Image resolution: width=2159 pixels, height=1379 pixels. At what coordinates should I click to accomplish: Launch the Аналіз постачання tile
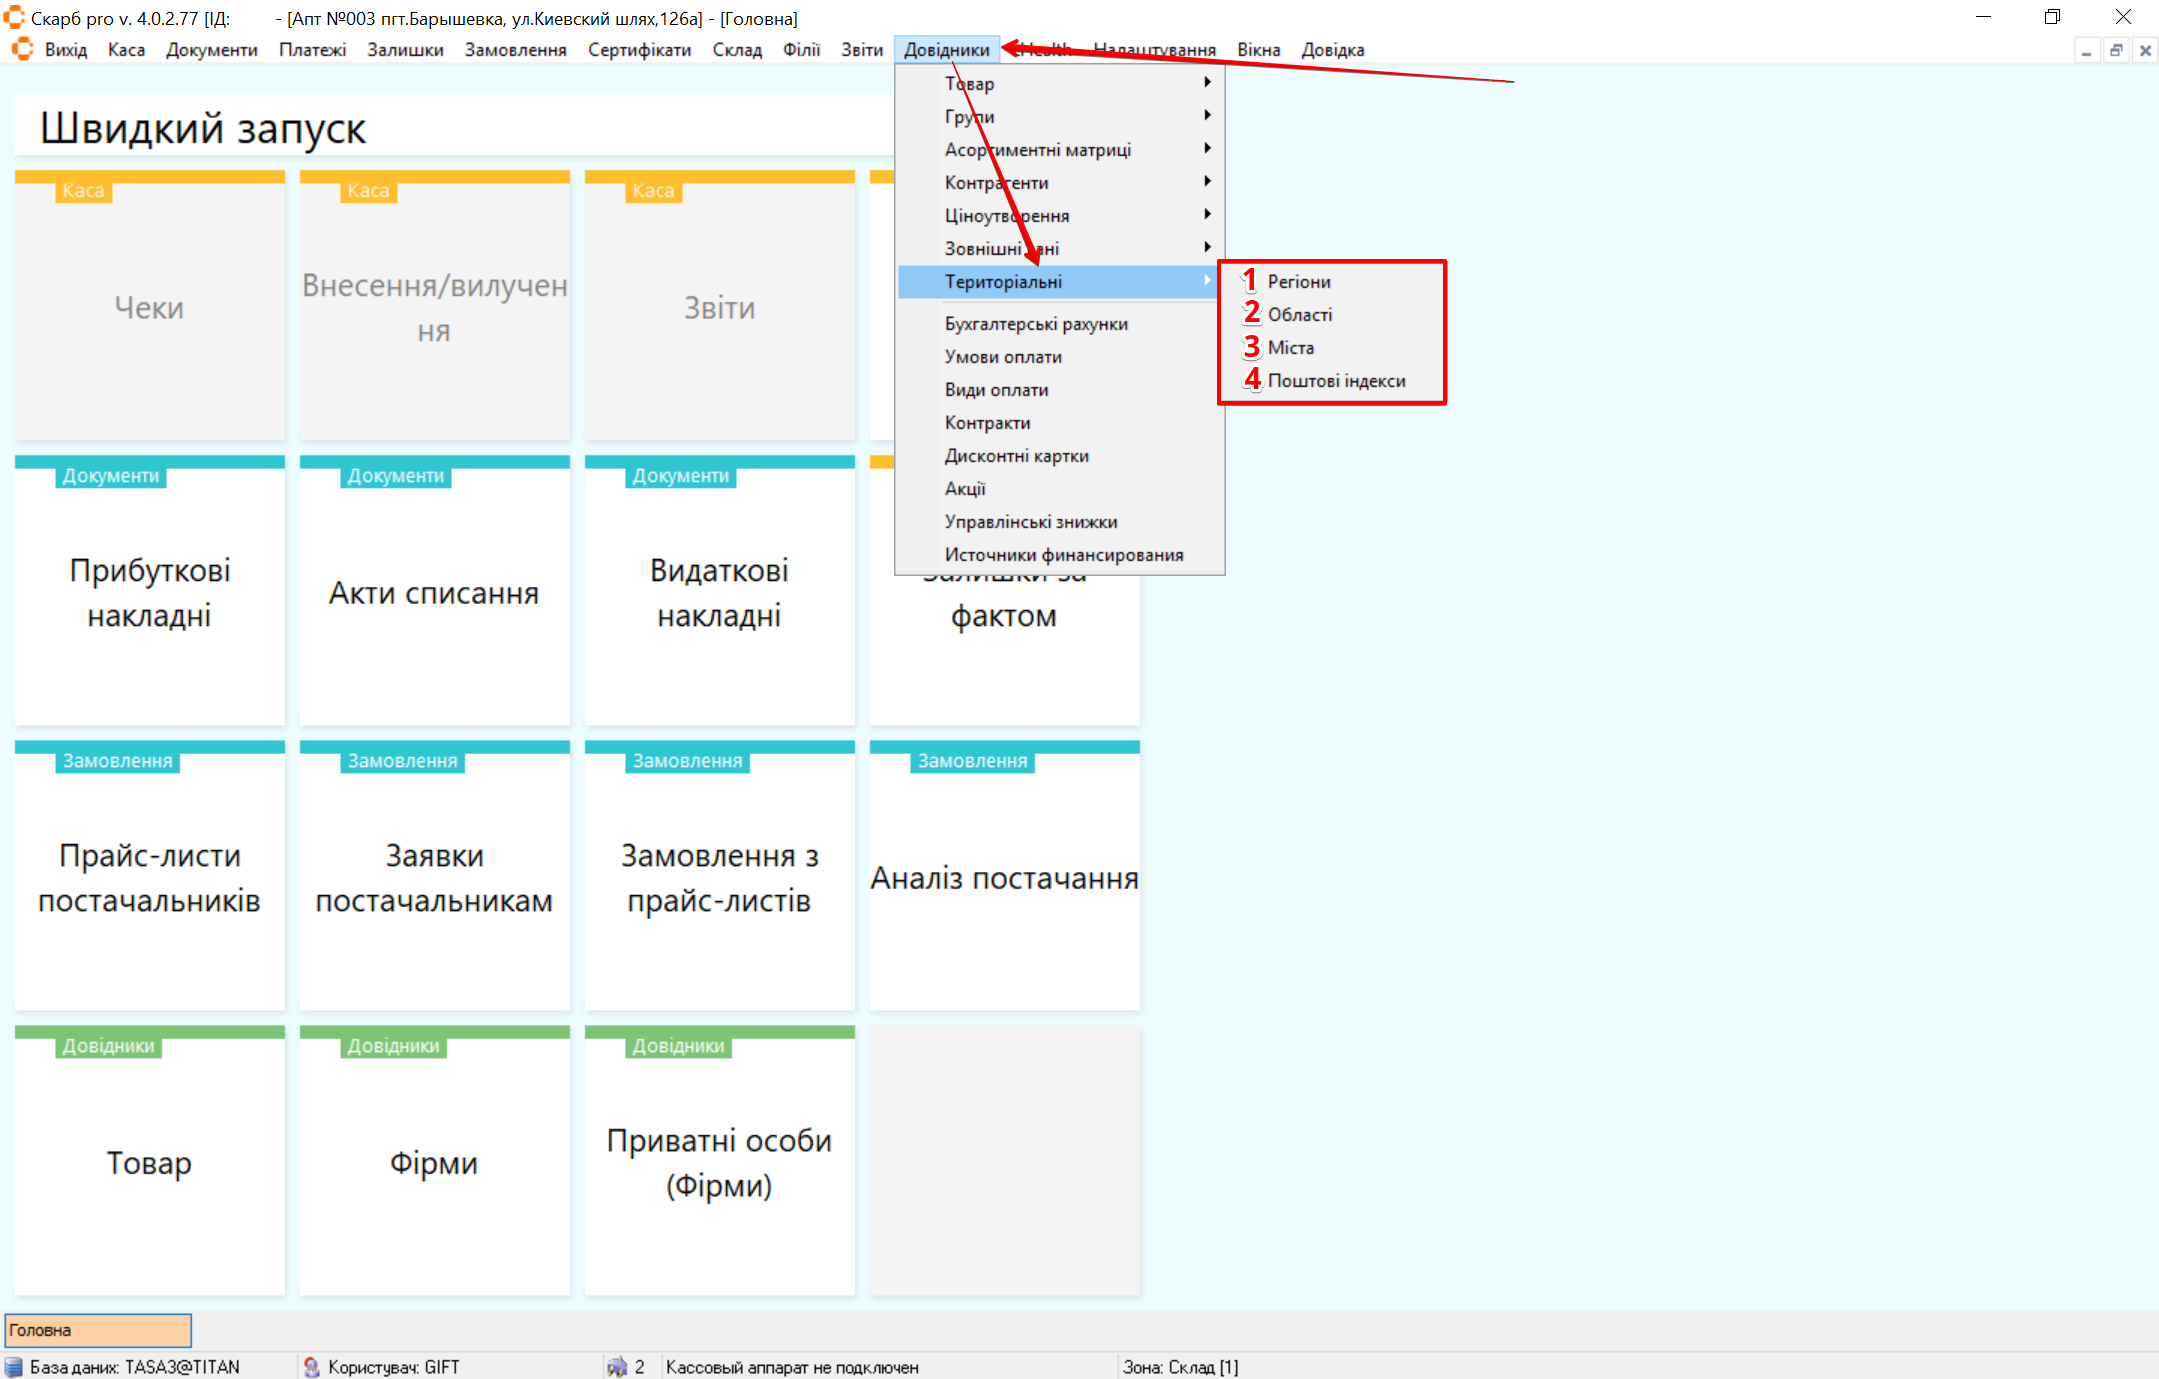[x=1004, y=877]
